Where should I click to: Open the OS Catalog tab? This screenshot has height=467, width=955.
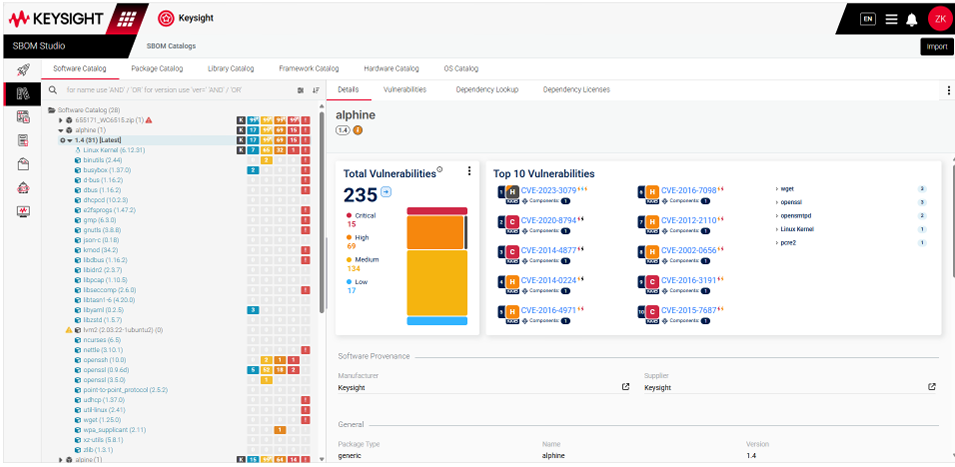click(x=461, y=69)
